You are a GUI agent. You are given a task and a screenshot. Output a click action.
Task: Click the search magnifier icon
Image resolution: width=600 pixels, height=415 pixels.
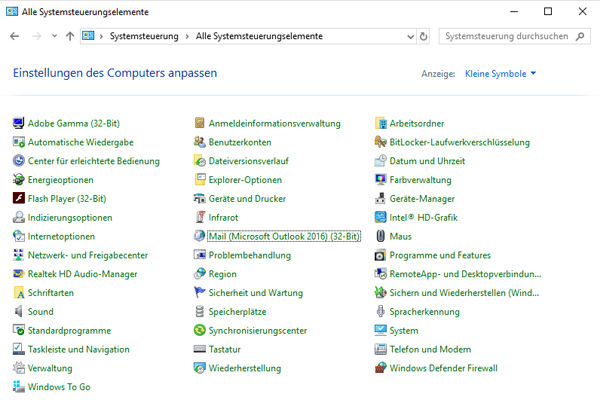pyautogui.click(x=580, y=36)
